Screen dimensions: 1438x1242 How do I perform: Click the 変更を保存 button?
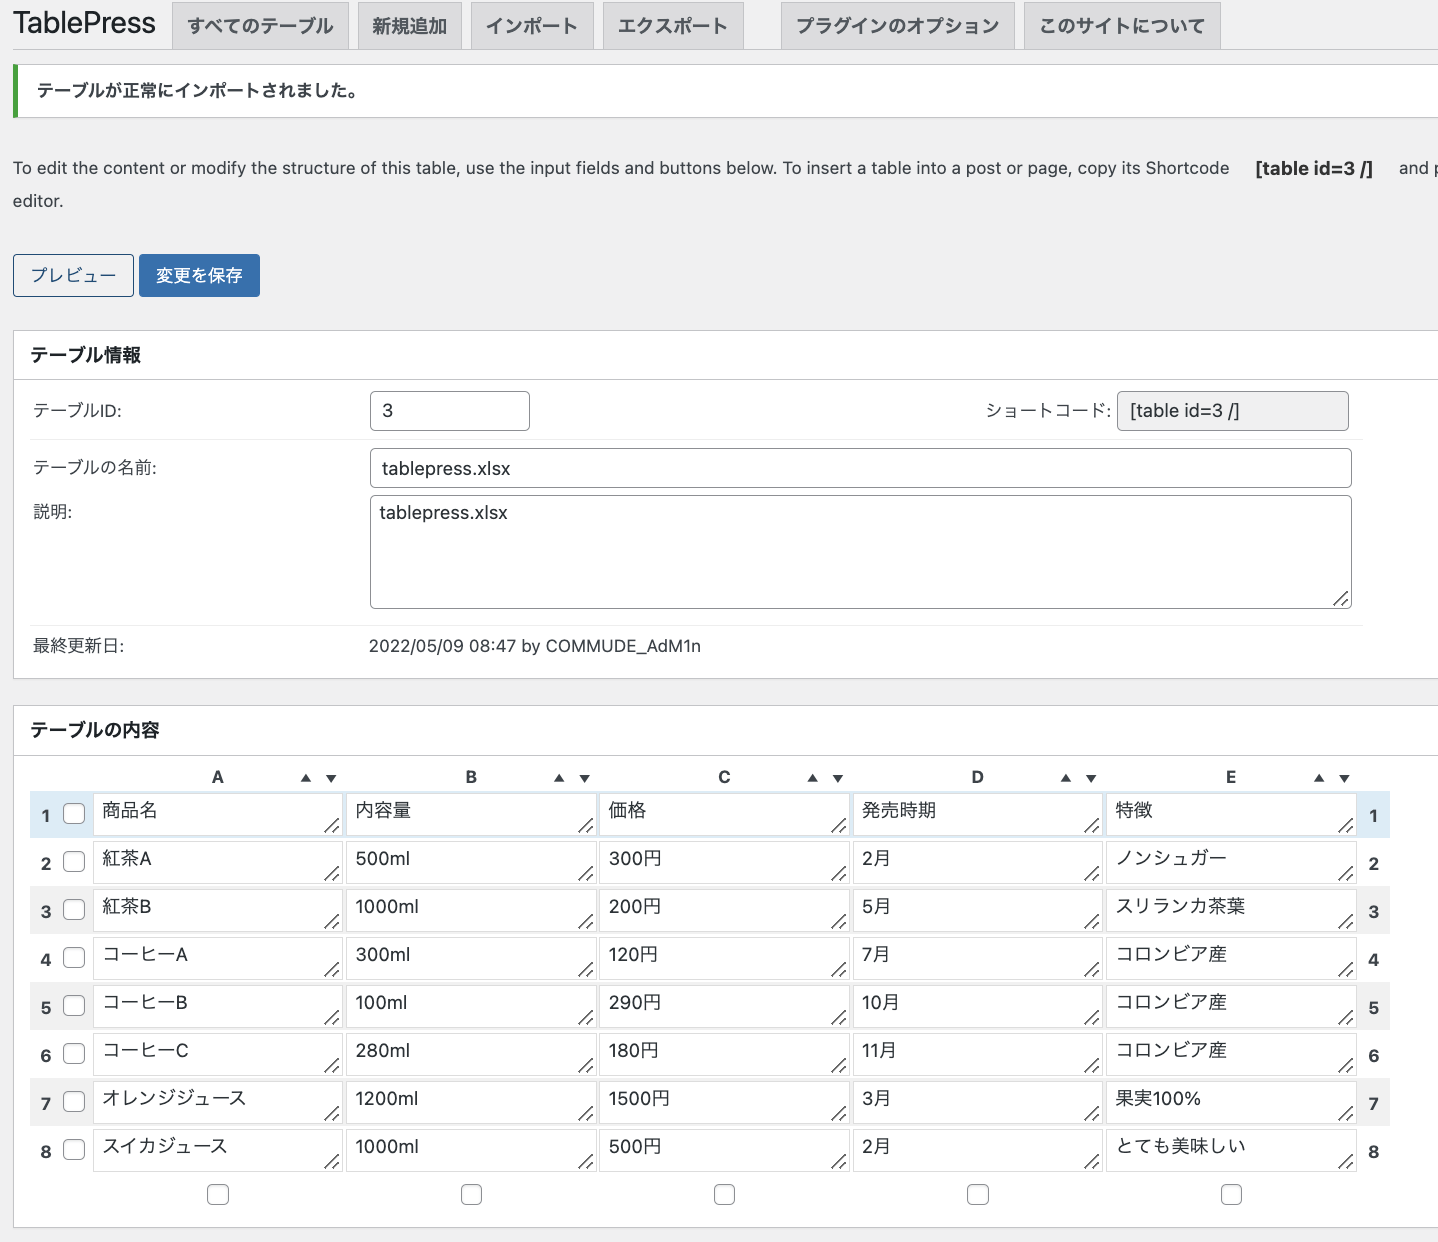199,275
